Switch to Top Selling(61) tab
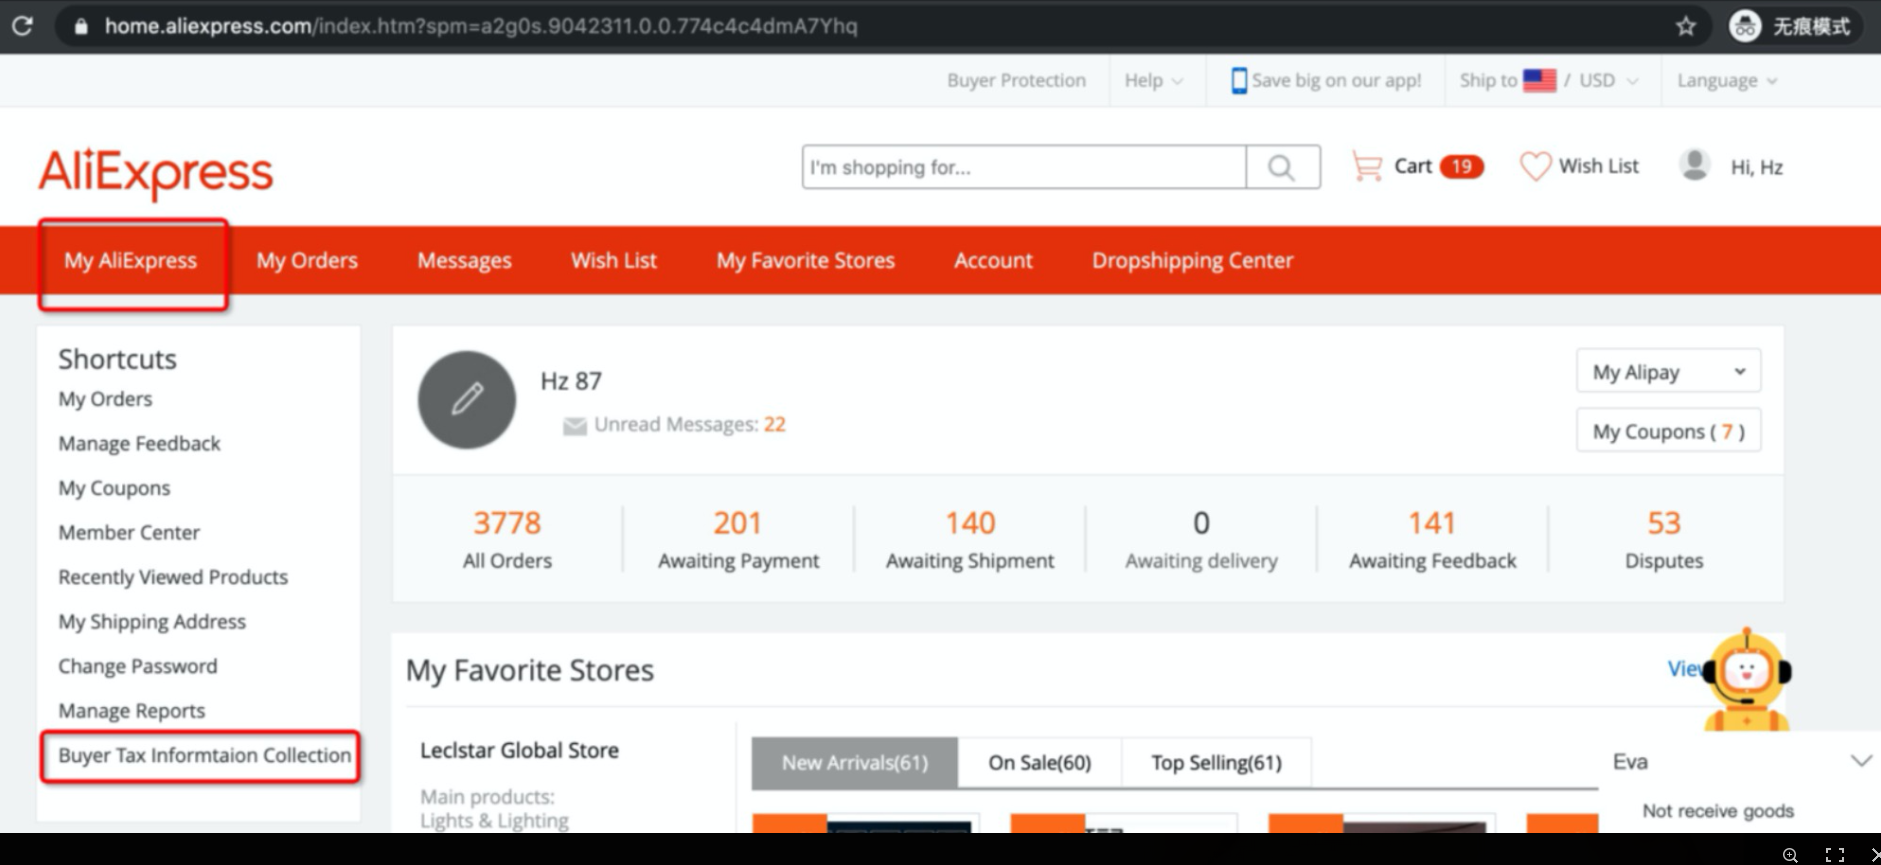Screen dimensions: 1881x865 click(1216, 763)
